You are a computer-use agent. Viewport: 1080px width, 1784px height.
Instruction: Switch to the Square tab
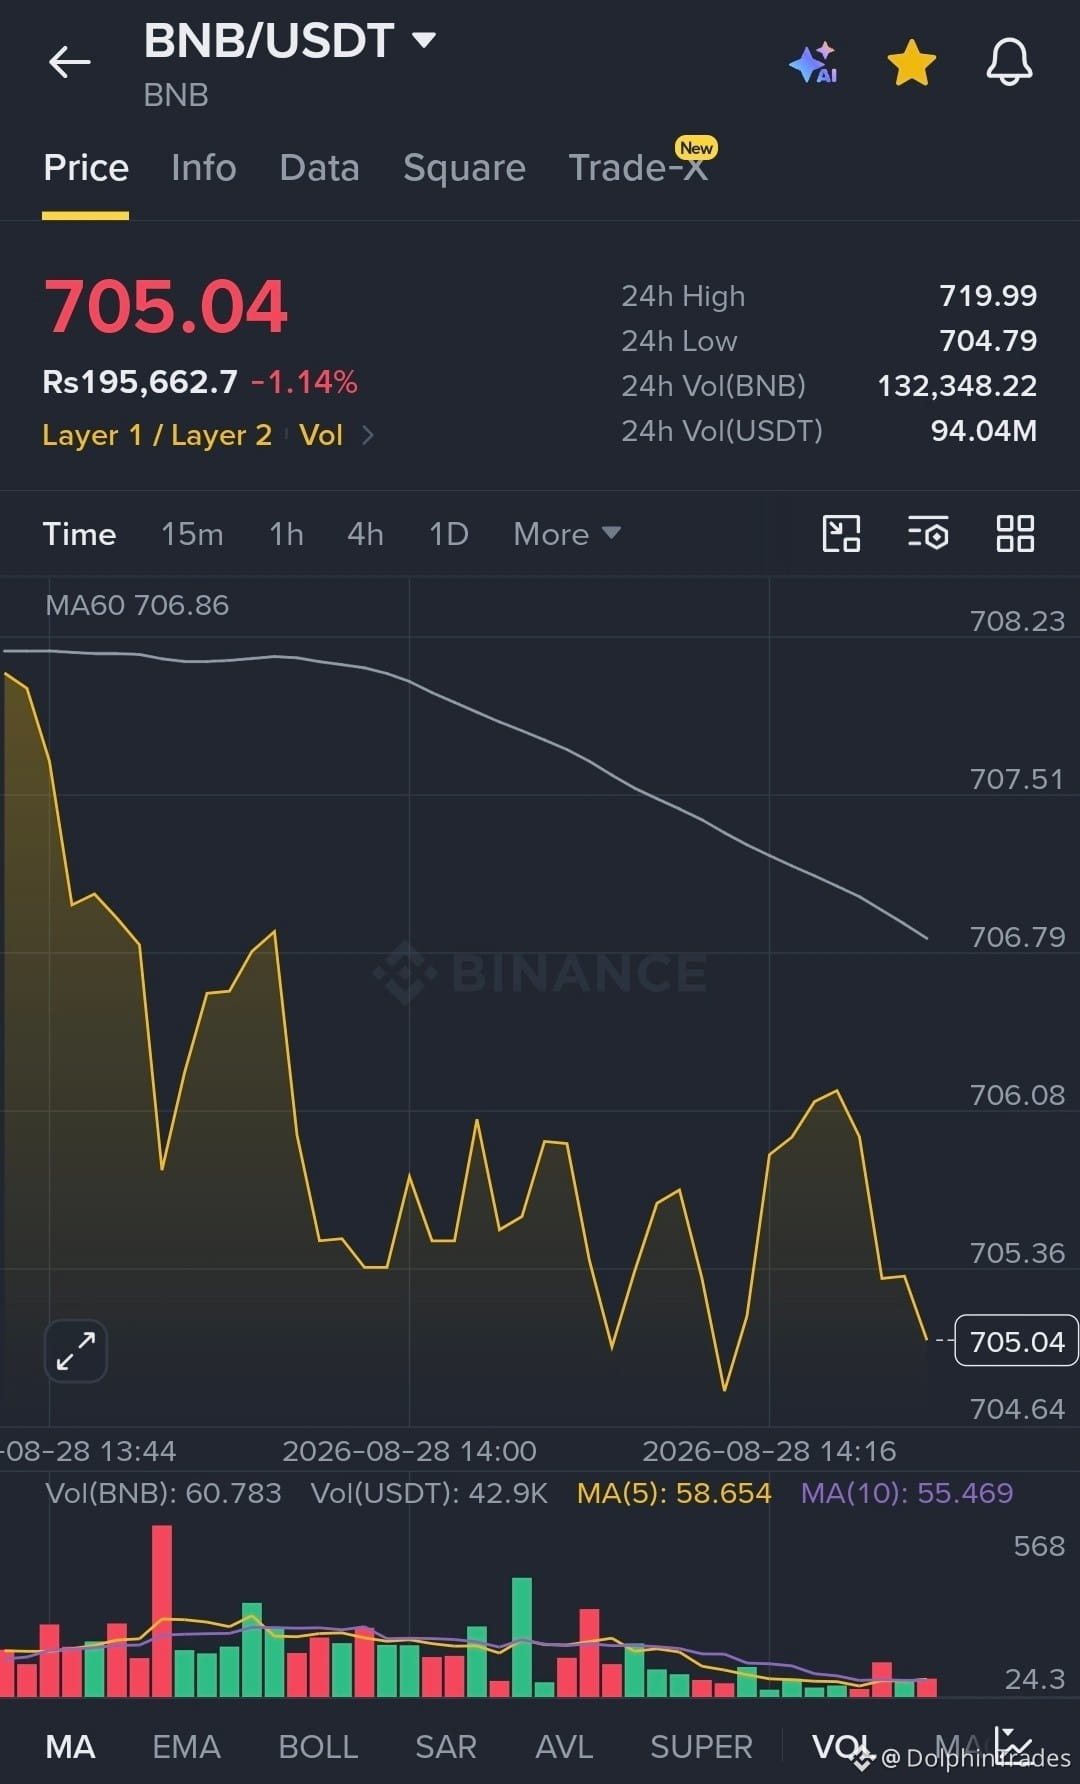(464, 168)
